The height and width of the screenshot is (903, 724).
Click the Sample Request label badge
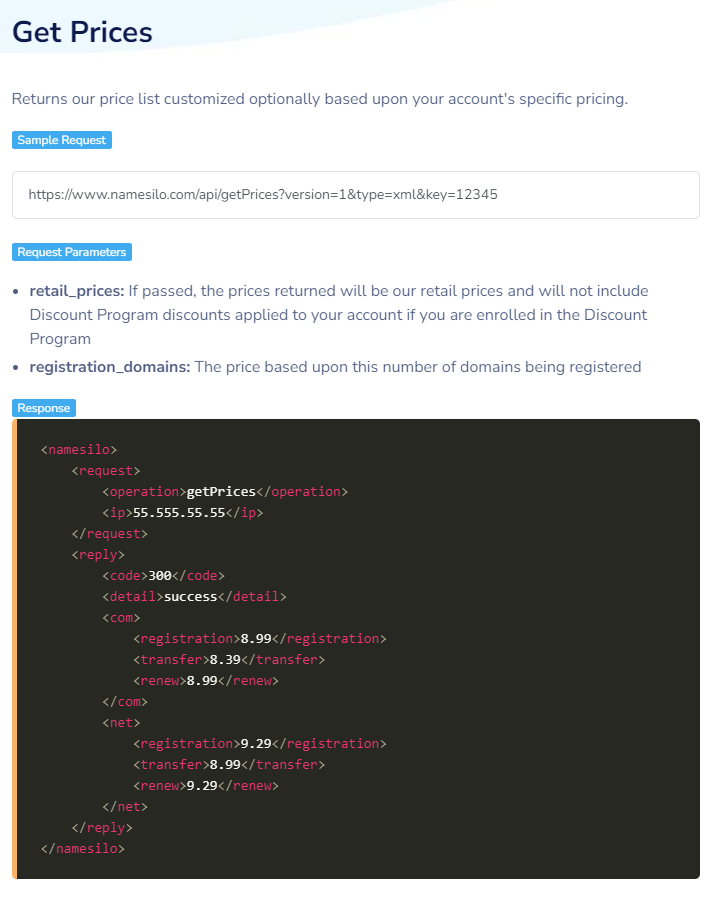pyautogui.click(x=62, y=140)
